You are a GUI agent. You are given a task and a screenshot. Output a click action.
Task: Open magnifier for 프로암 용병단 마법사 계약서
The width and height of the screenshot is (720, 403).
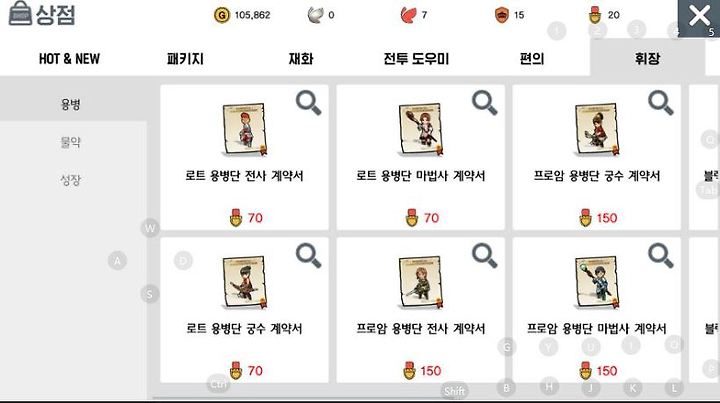(x=661, y=256)
